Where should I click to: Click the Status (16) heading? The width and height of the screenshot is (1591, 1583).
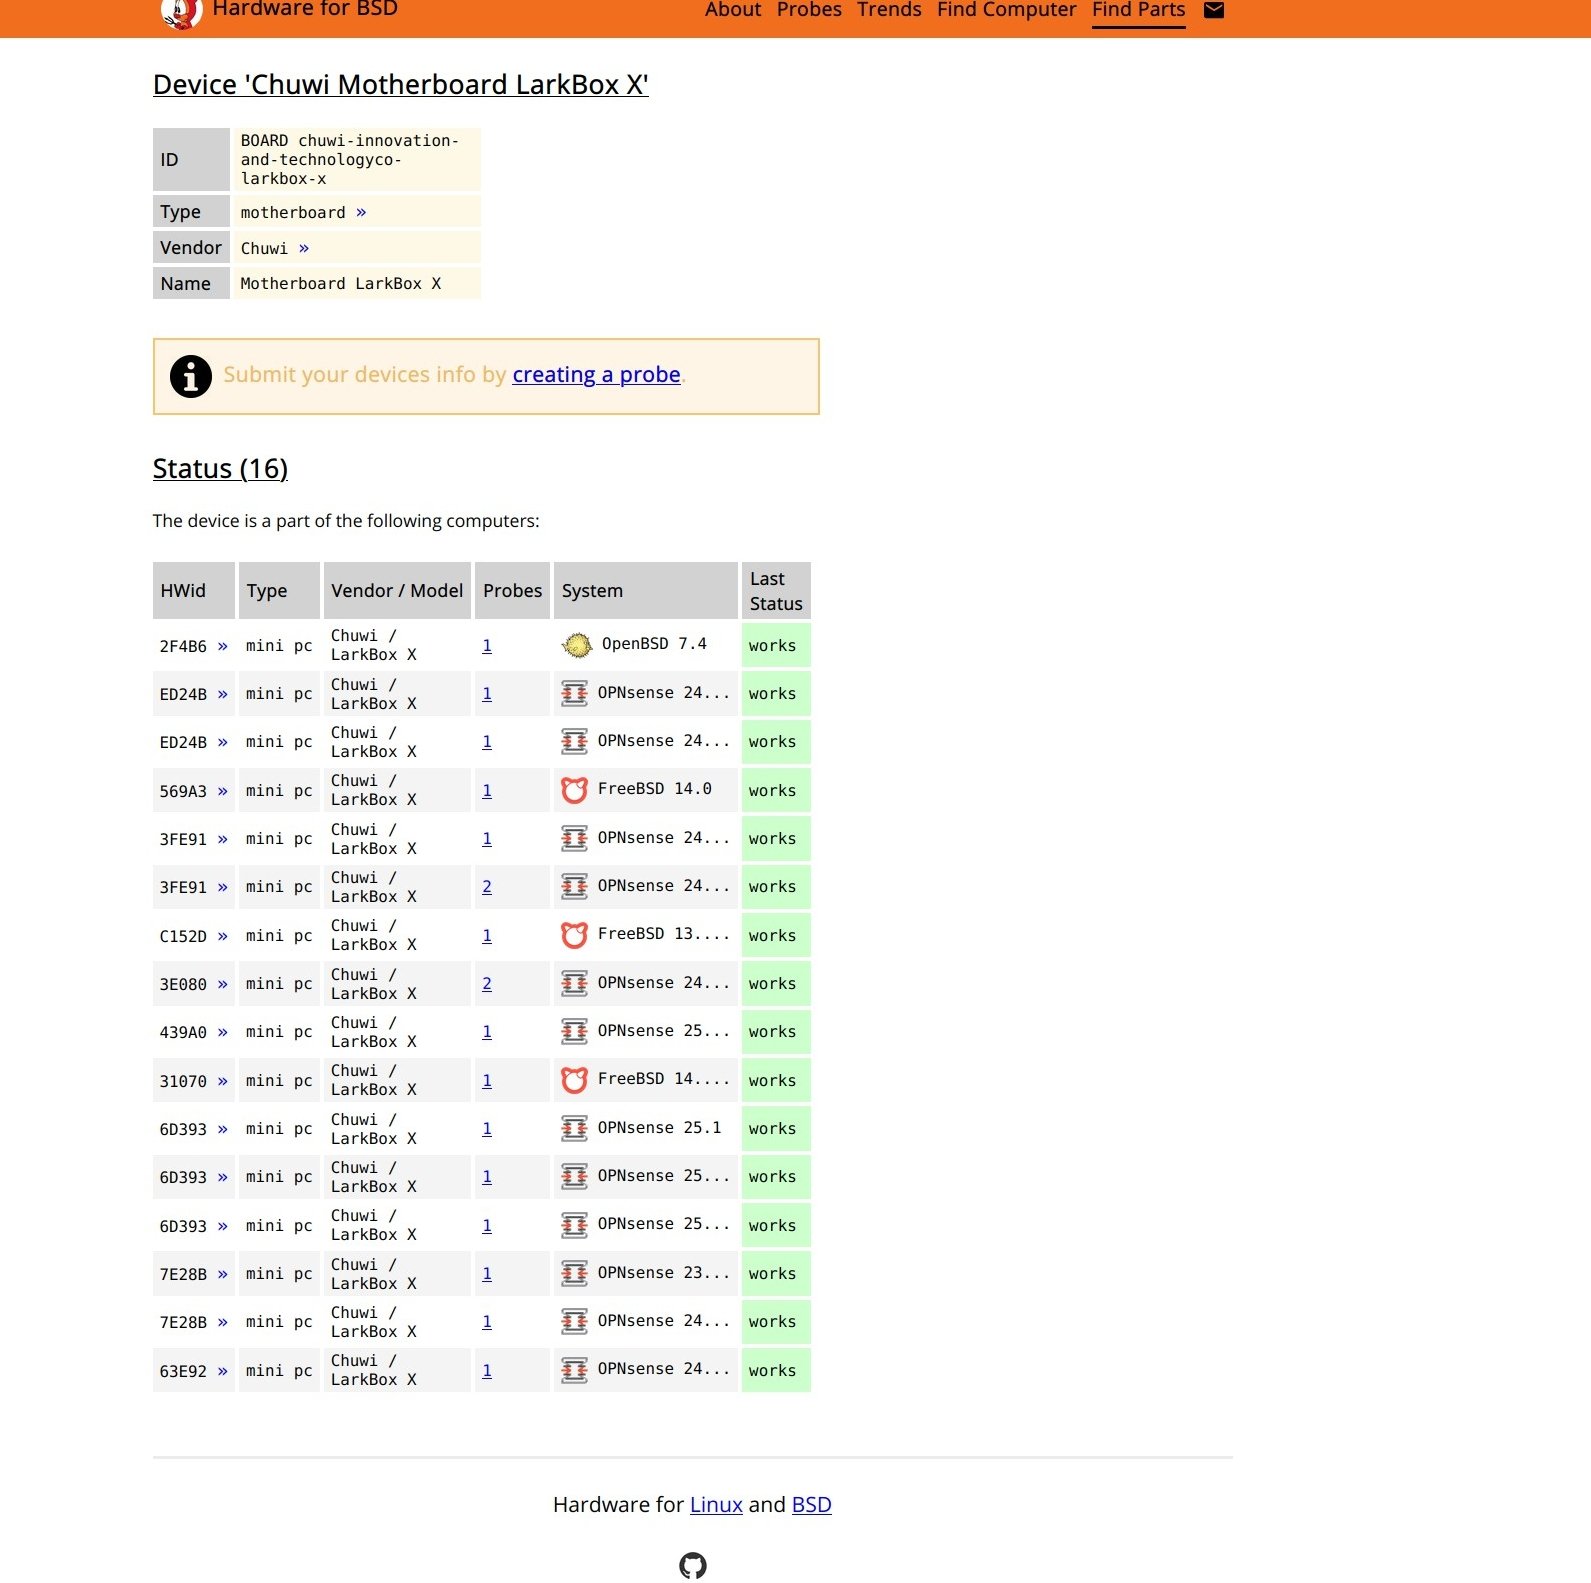(220, 468)
